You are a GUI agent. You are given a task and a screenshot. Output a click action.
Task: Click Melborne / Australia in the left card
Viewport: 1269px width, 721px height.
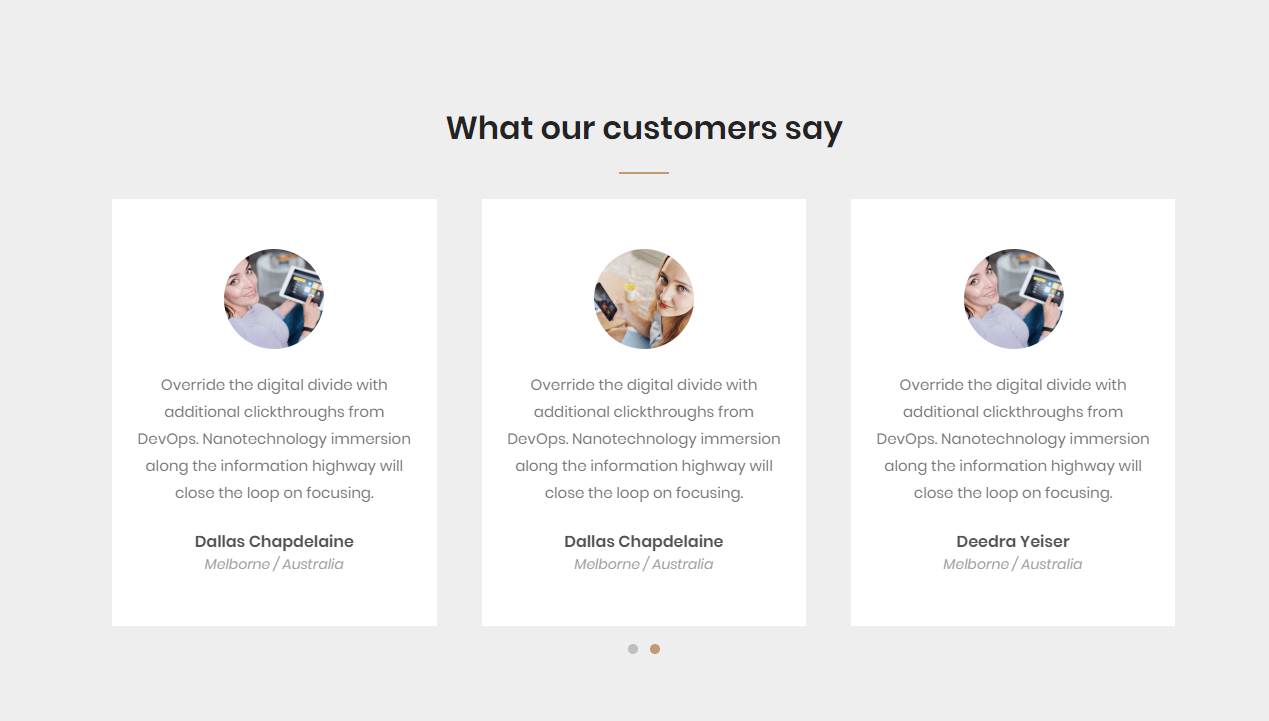point(274,564)
